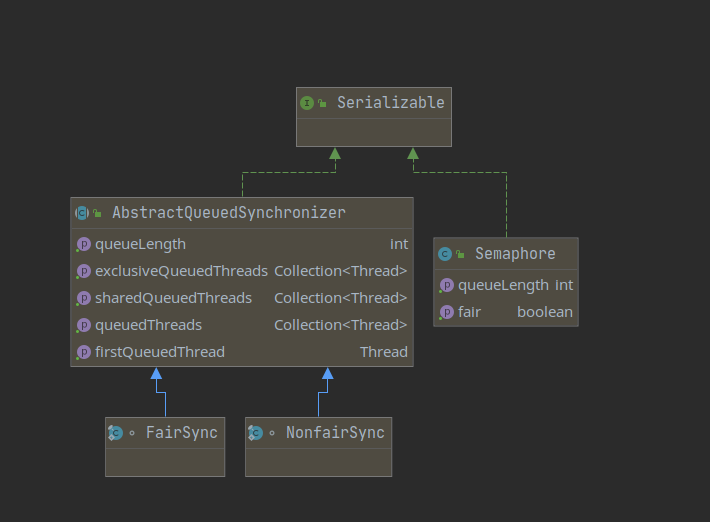Image resolution: width=710 pixels, height=522 pixels.
Task: Click the property icon for exclusiveQueuedThreads
Action: [84, 271]
